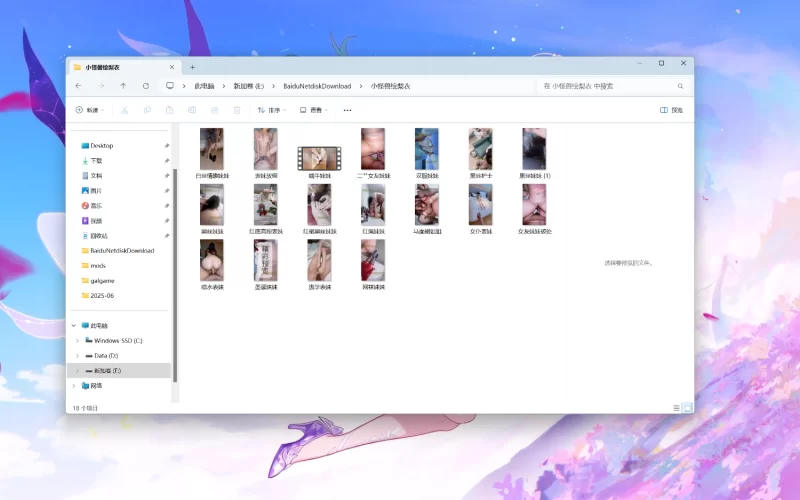Screen dimensions: 800x500
Task: Click the navigation pane vertical scrollbar
Action: 175,276
